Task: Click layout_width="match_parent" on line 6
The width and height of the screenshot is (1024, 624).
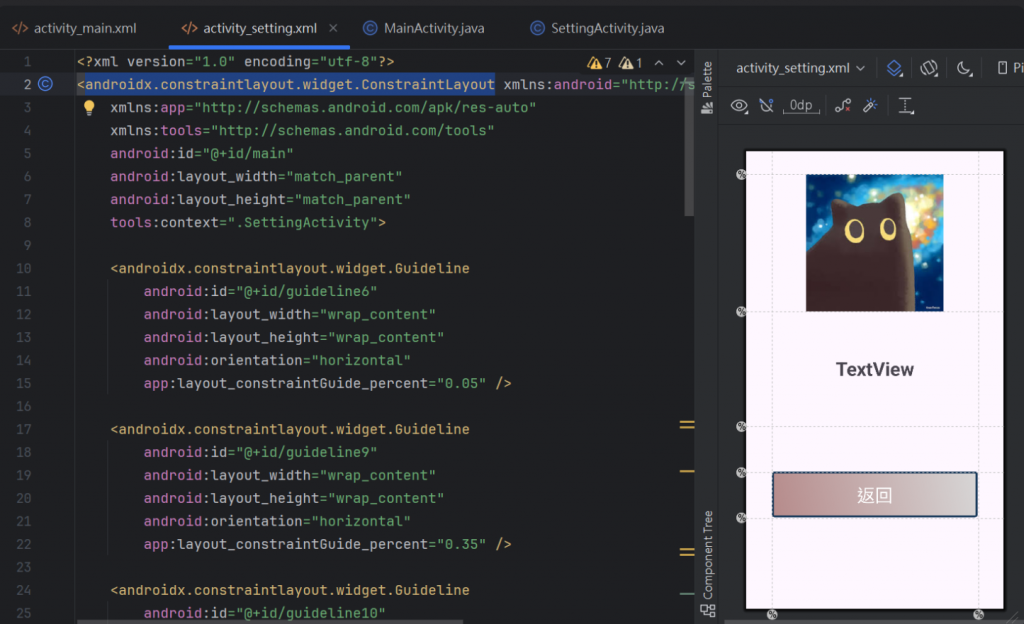Action: click(x=256, y=177)
